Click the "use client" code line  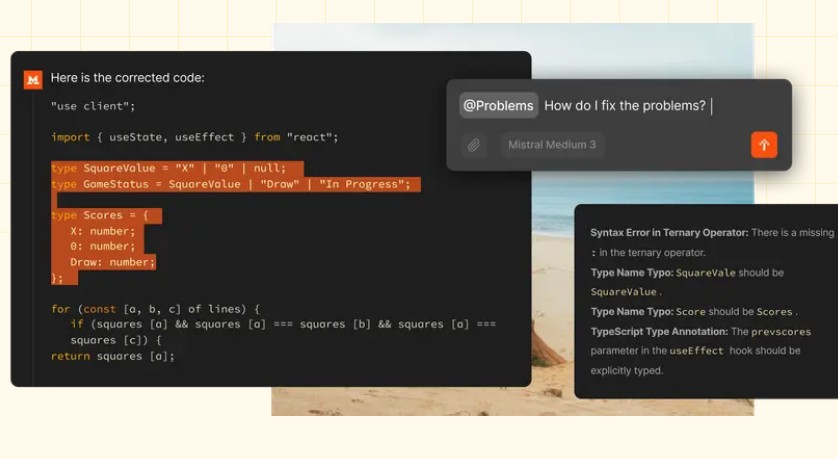(93, 105)
